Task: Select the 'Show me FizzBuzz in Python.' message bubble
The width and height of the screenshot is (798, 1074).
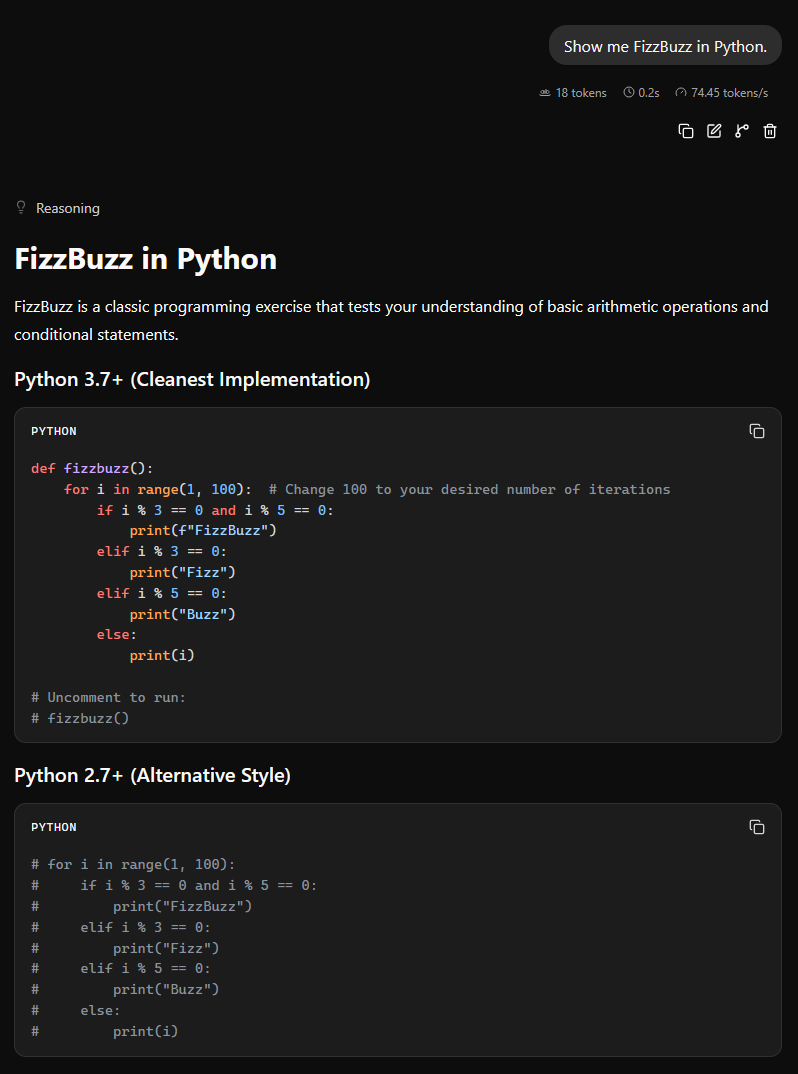Action: point(665,46)
